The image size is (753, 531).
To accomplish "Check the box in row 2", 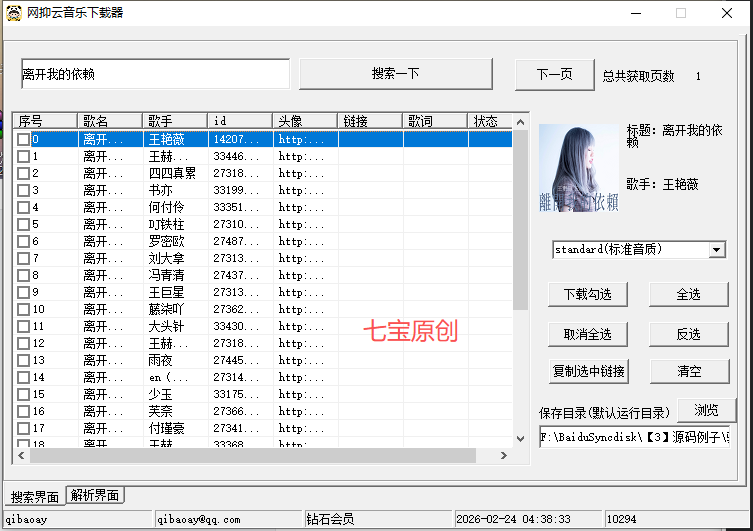I will [23, 173].
